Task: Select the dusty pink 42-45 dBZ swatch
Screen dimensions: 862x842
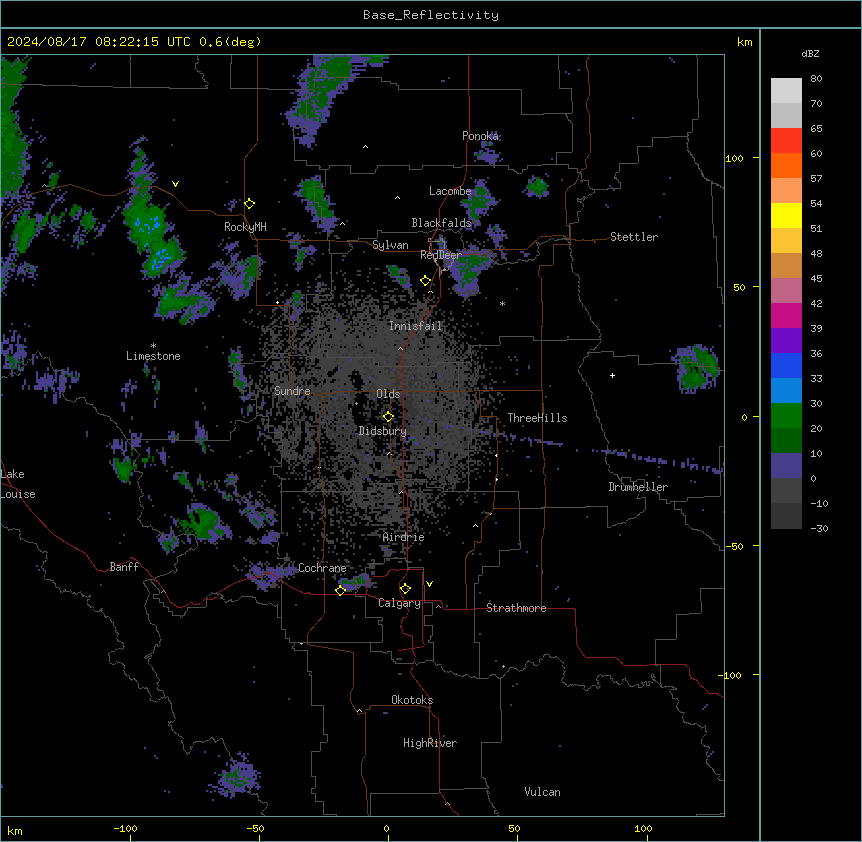Action: [786, 290]
